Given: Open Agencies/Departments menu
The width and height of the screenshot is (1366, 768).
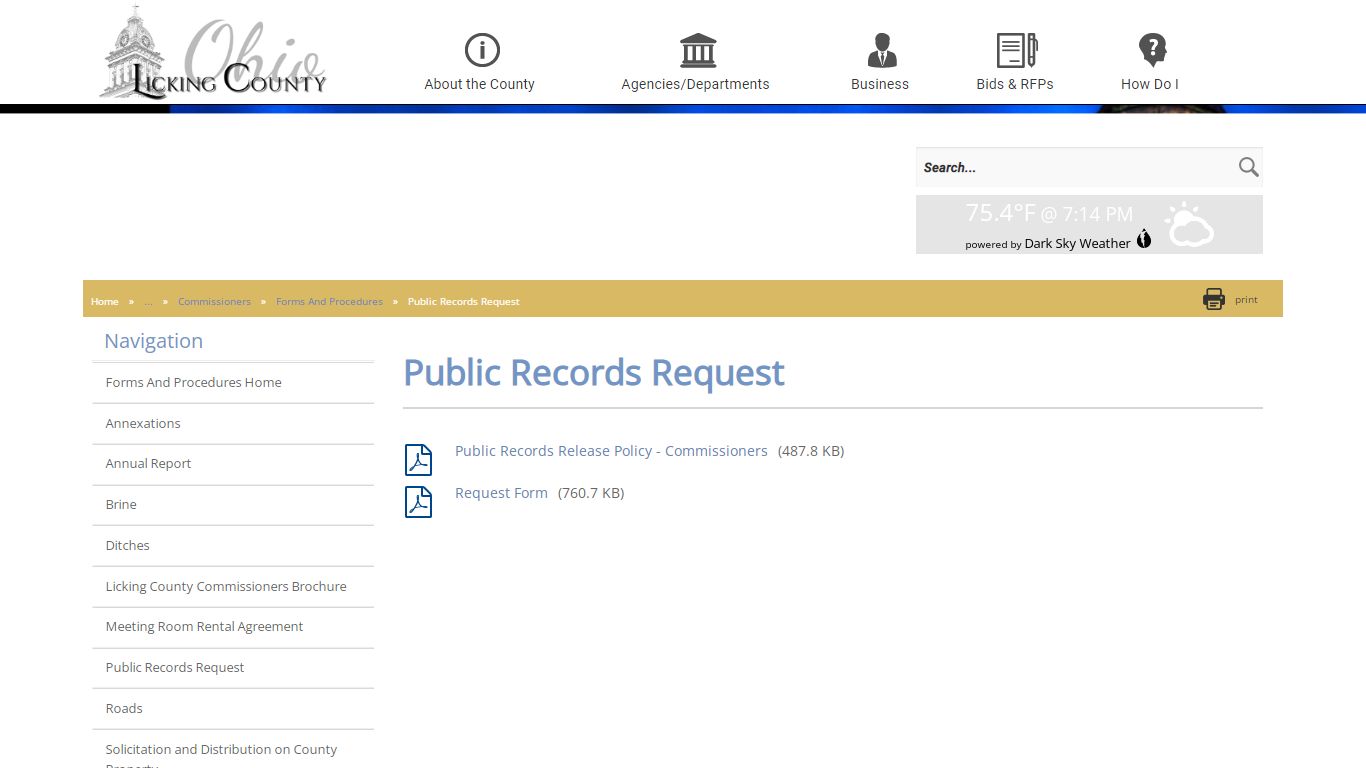Looking at the screenshot, I should coord(695,84).
